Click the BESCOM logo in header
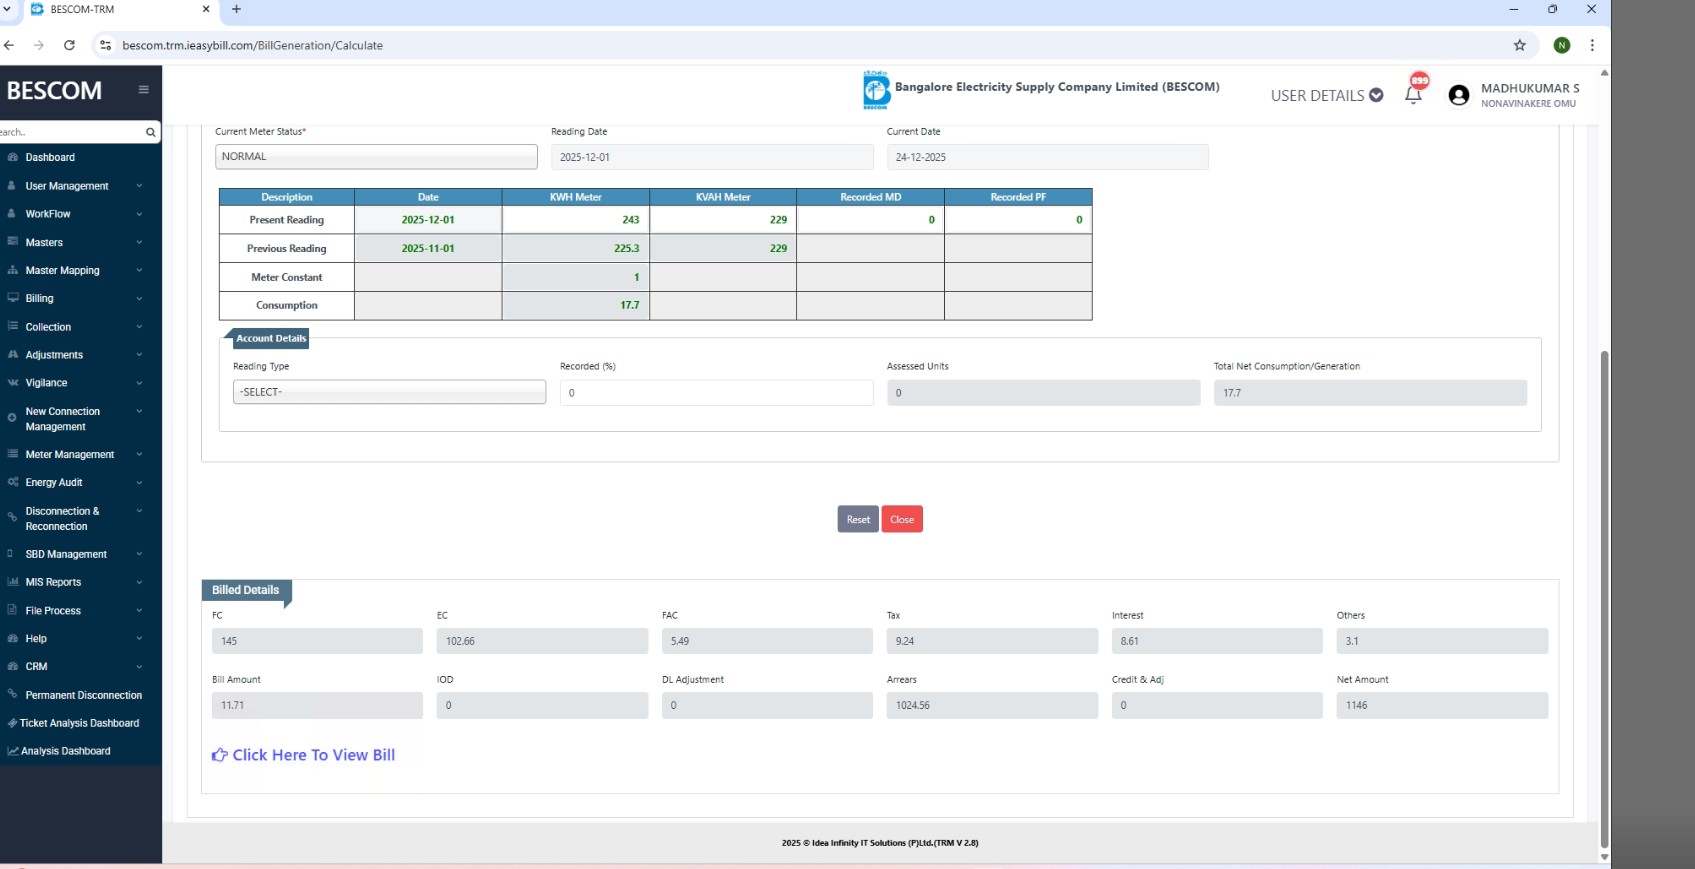 pos(876,90)
